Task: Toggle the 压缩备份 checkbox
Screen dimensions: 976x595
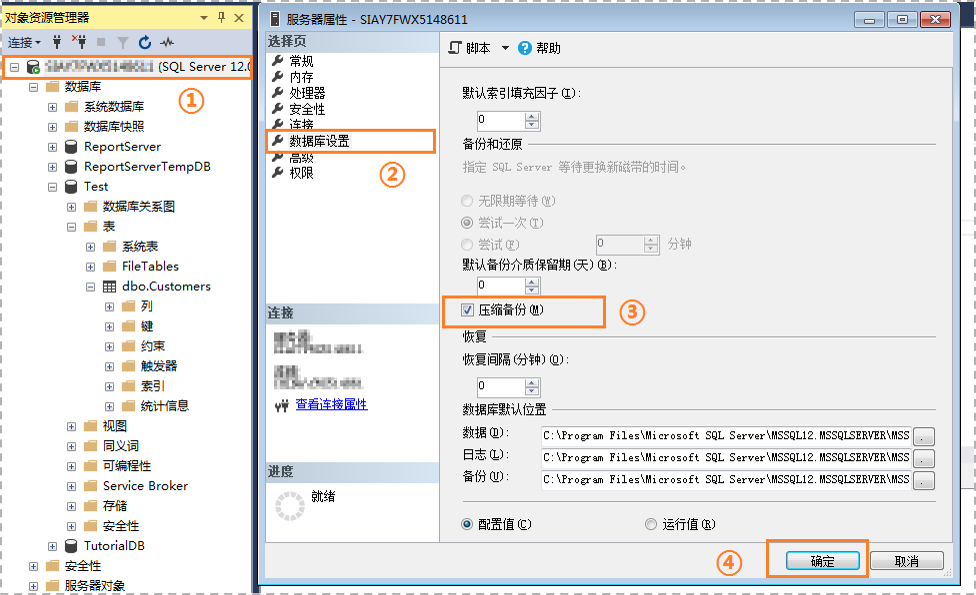Action: 467,310
